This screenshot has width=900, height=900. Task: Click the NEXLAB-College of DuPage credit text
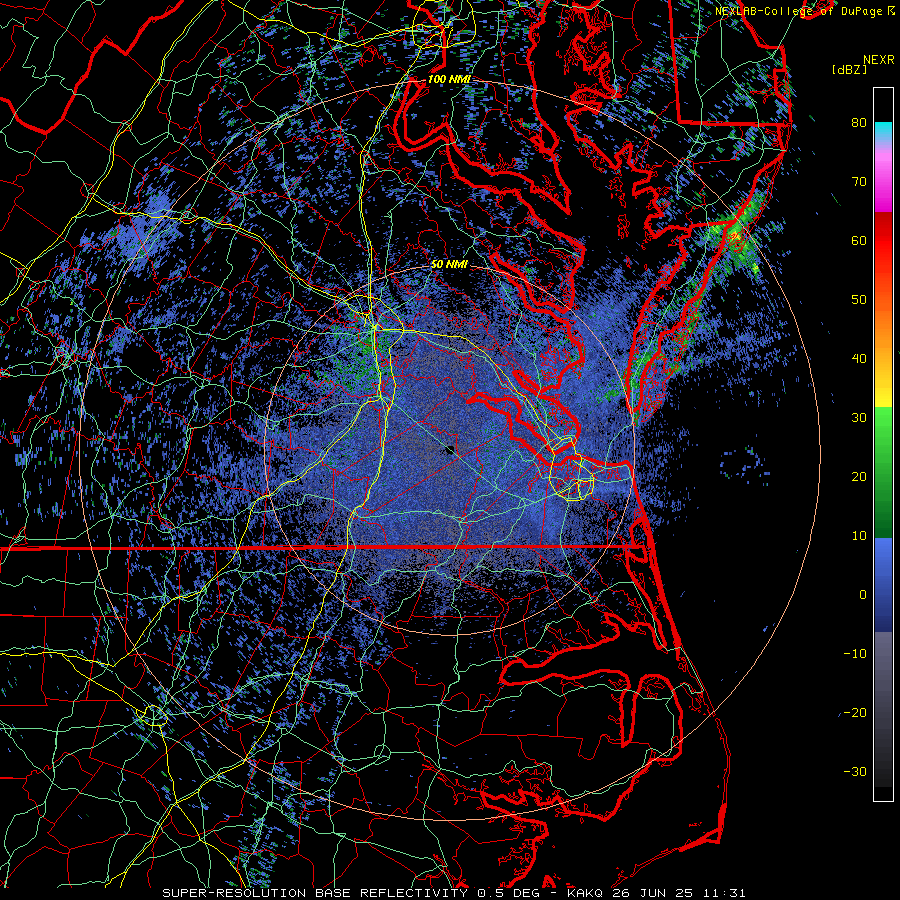[x=799, y=11]
